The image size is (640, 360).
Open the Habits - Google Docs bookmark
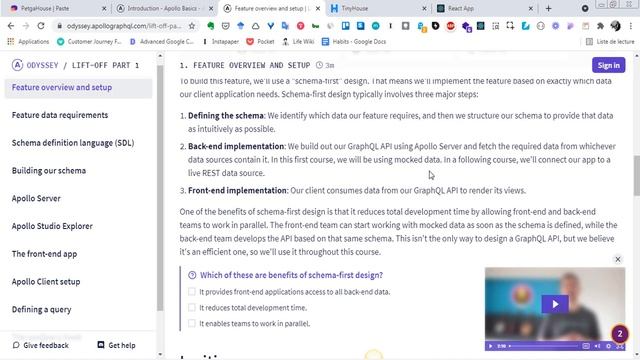(354, 41)
